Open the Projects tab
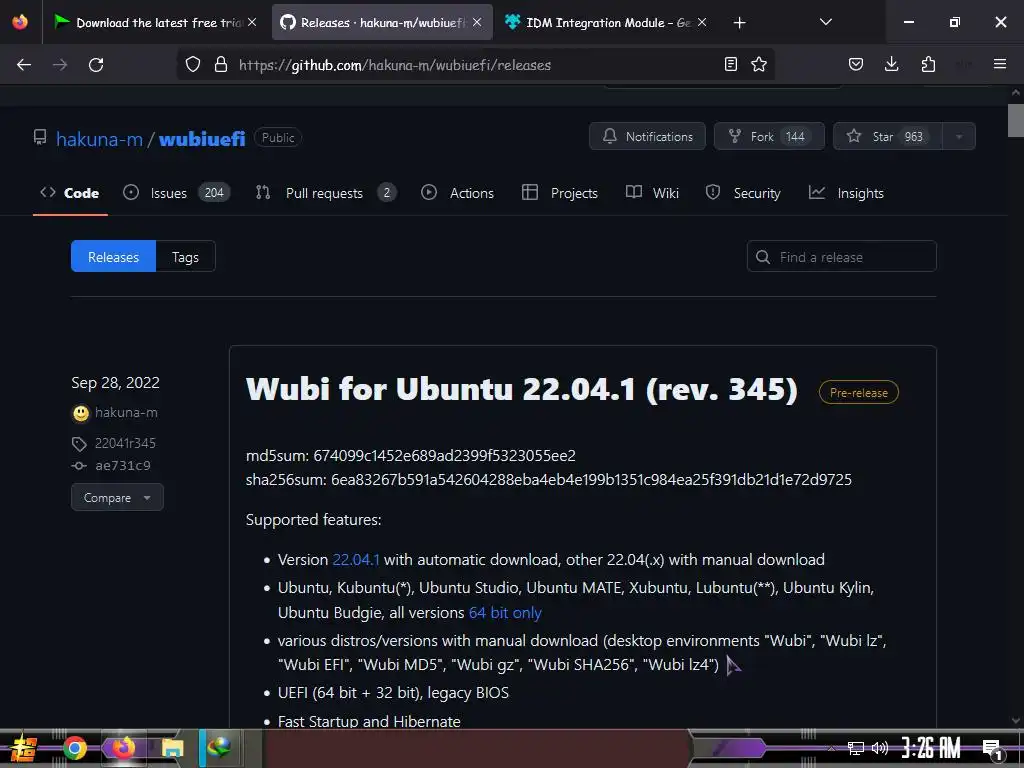1024x768 pixels. [560, 193]
